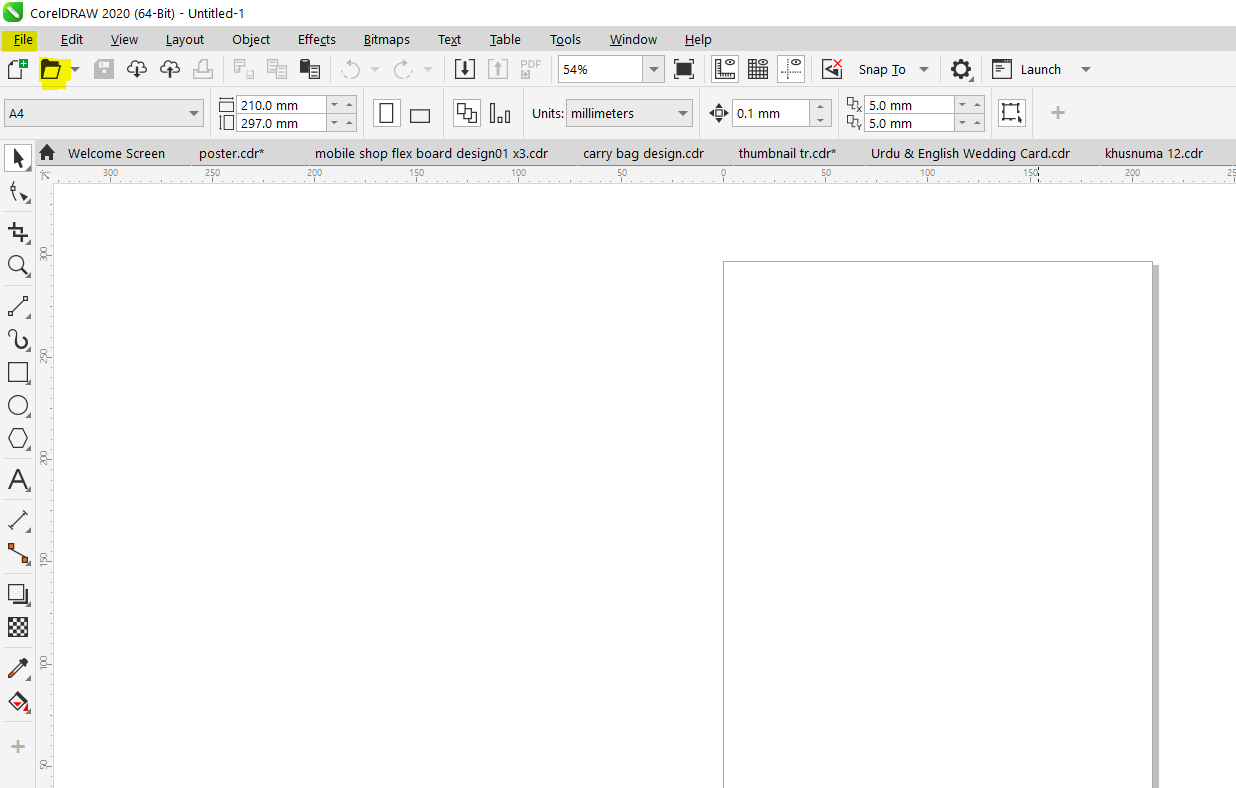Toggle guidelines visibility
The width and height of the screenshot is (1236, 788).
click(791, 68)
